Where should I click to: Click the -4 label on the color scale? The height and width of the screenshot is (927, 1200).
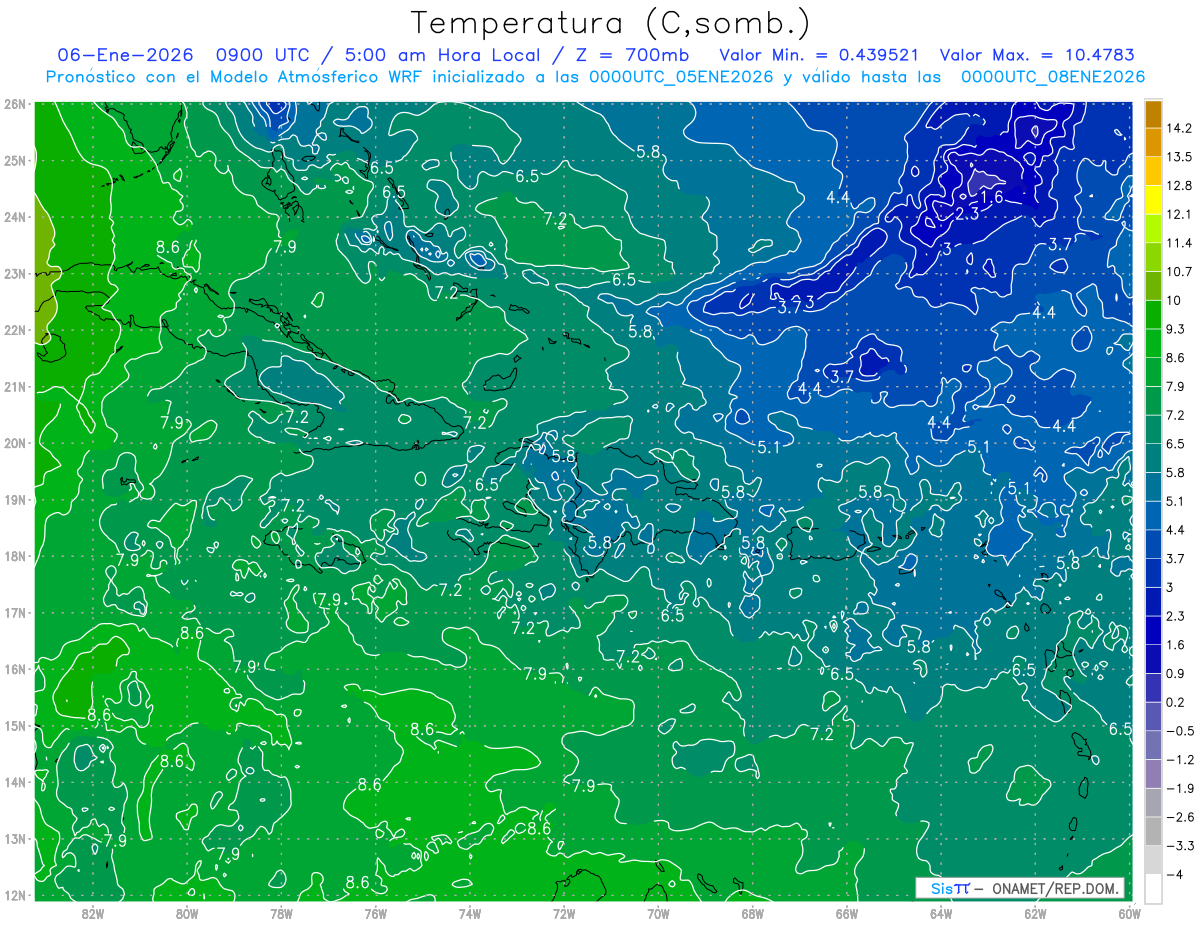[1174, 874]
